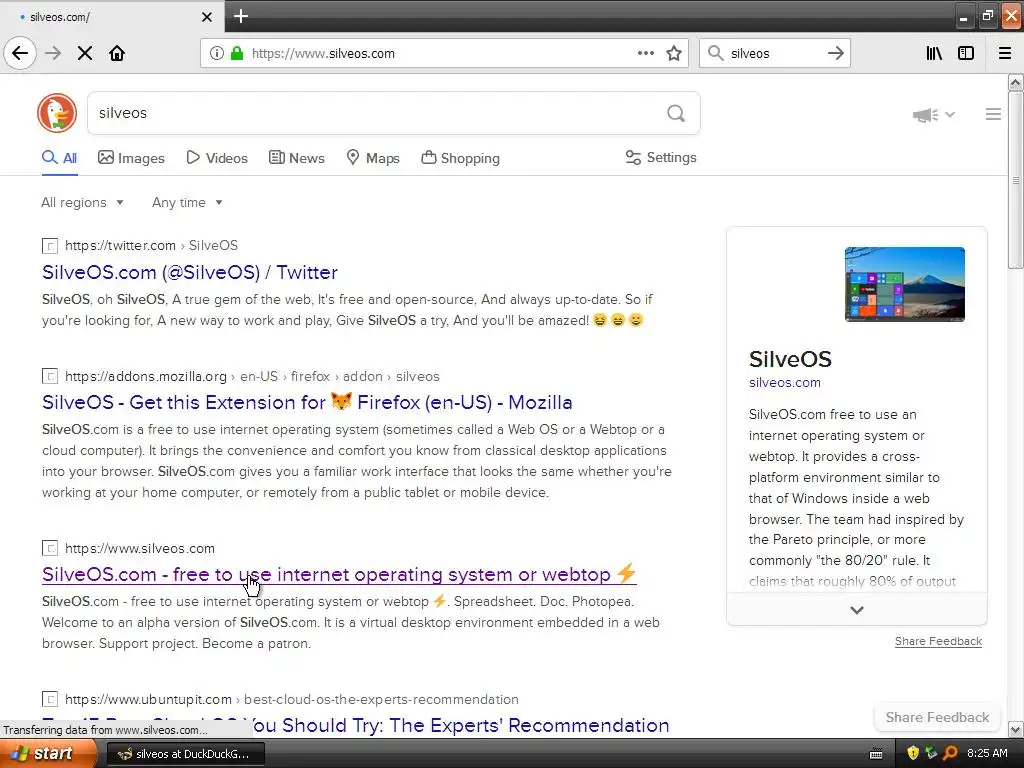Click the ubuntupit.com result favicon

click(50, 699)
